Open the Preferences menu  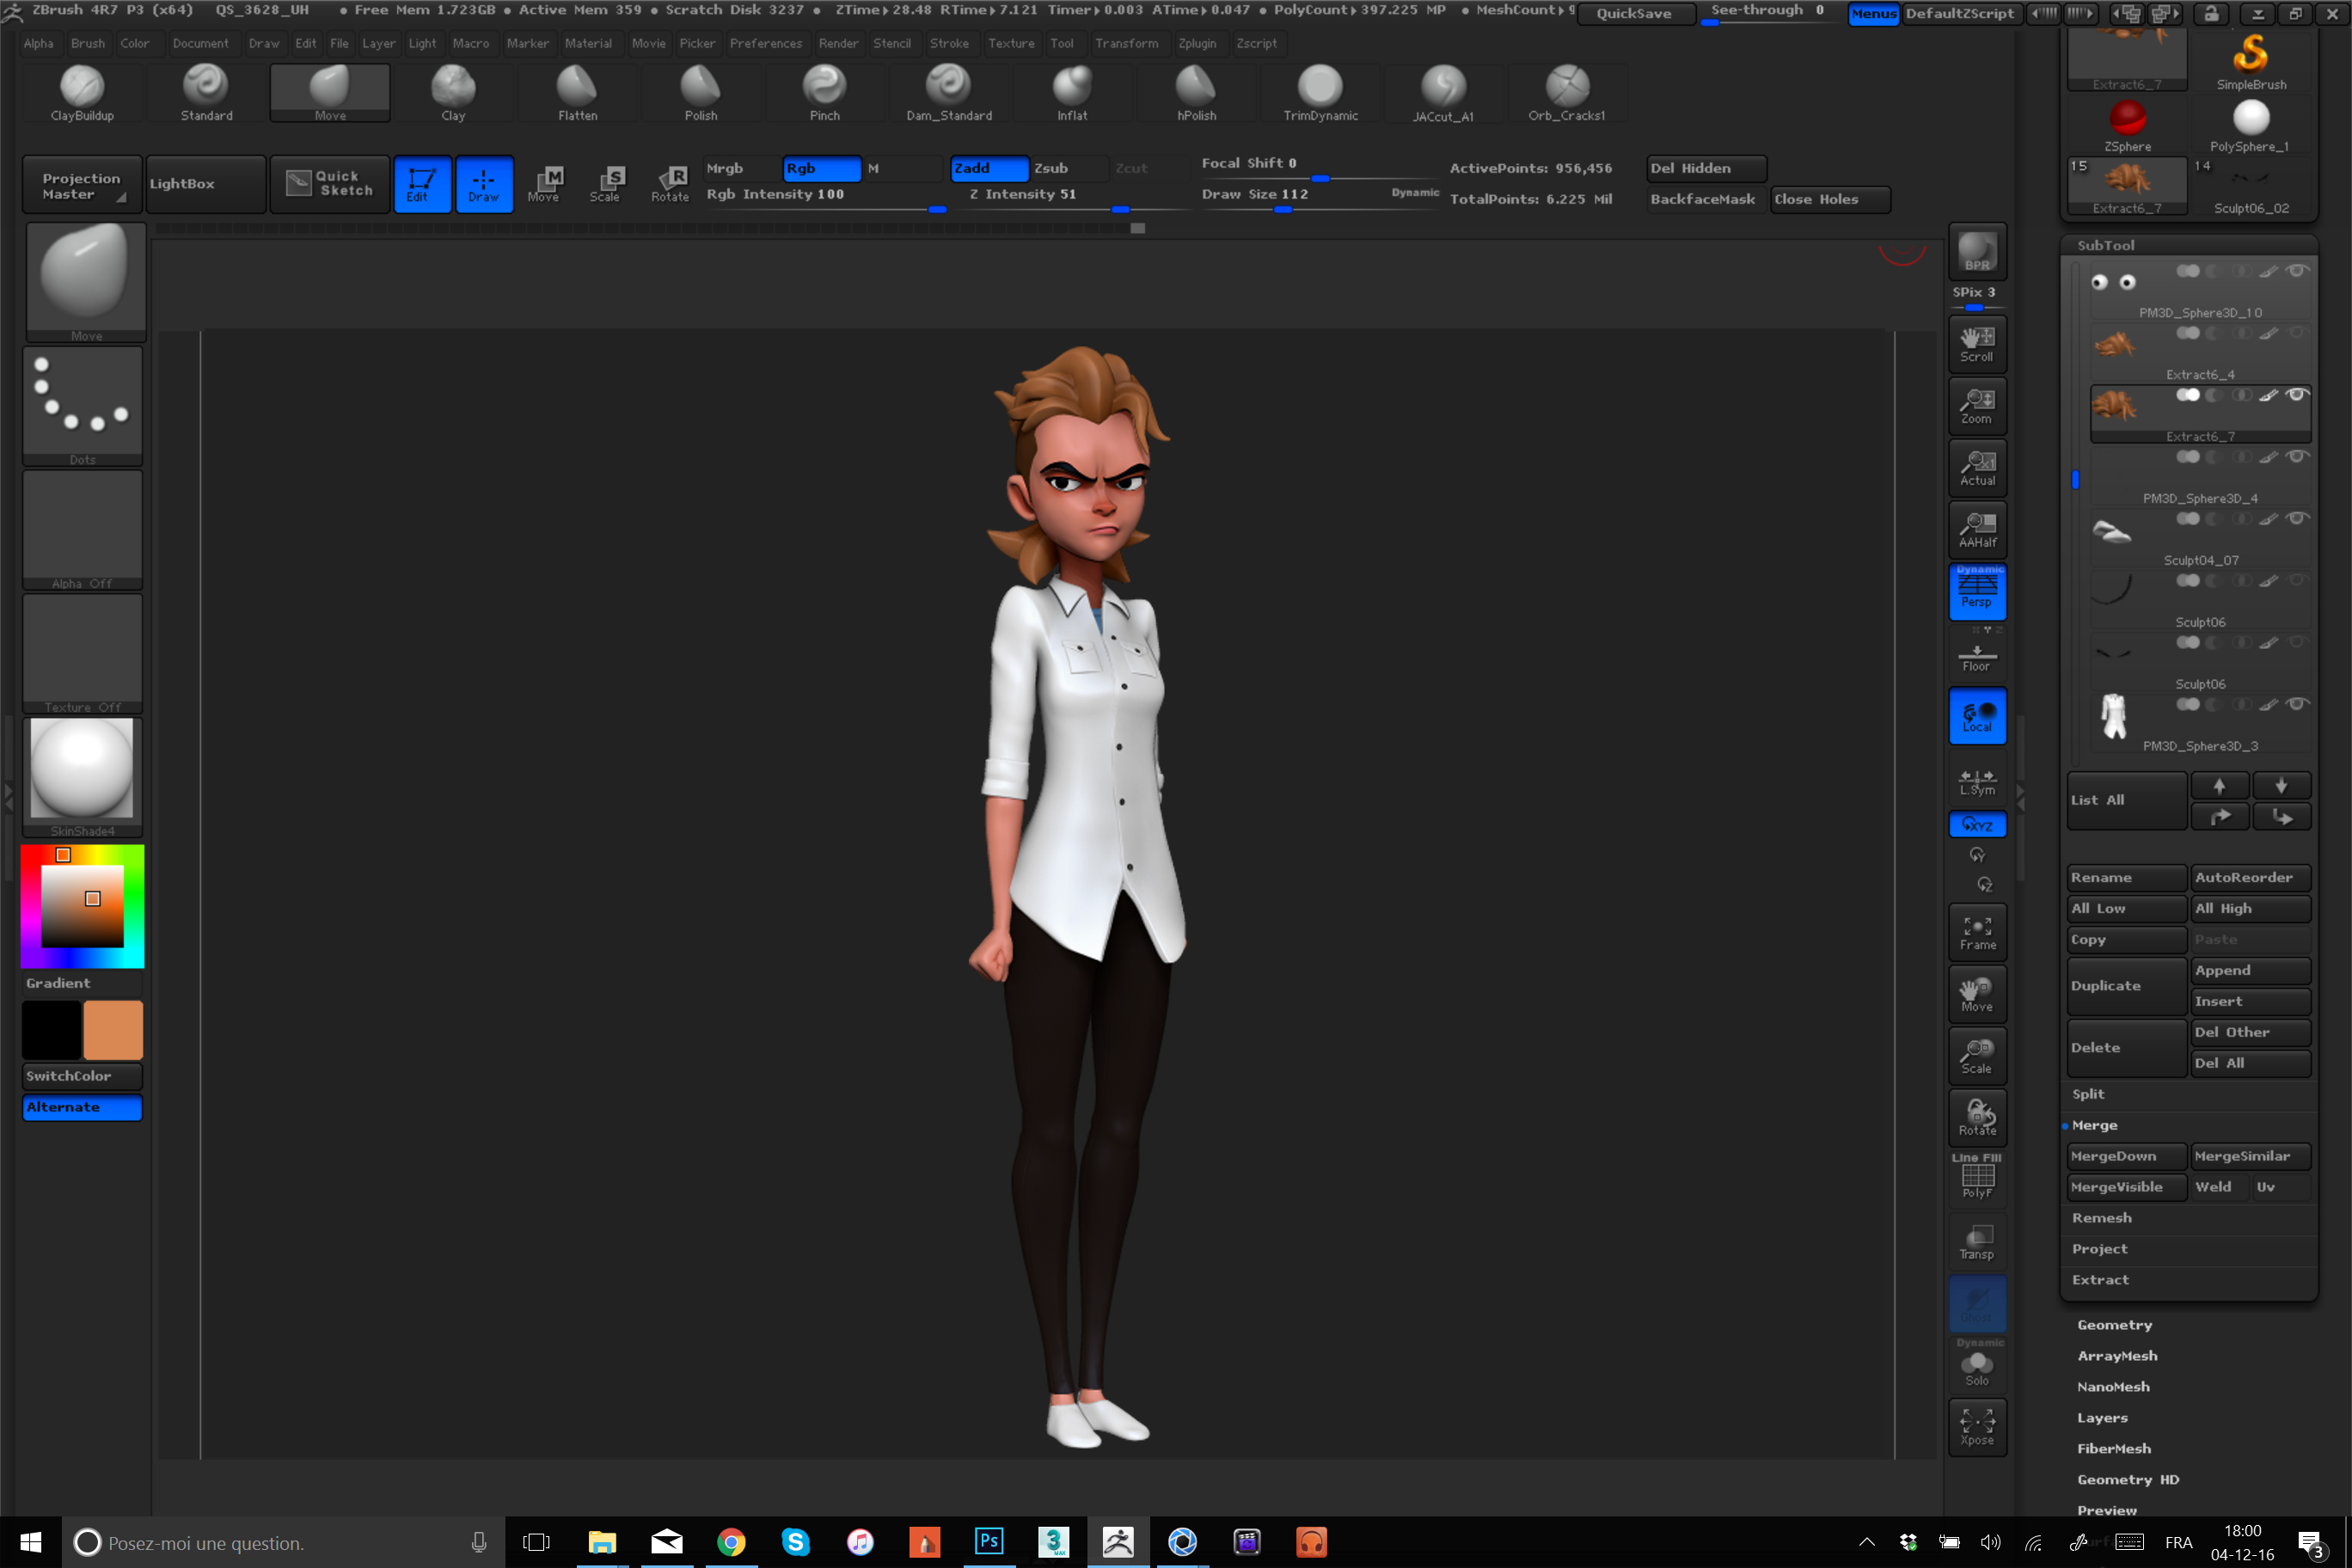coord(766,43)
